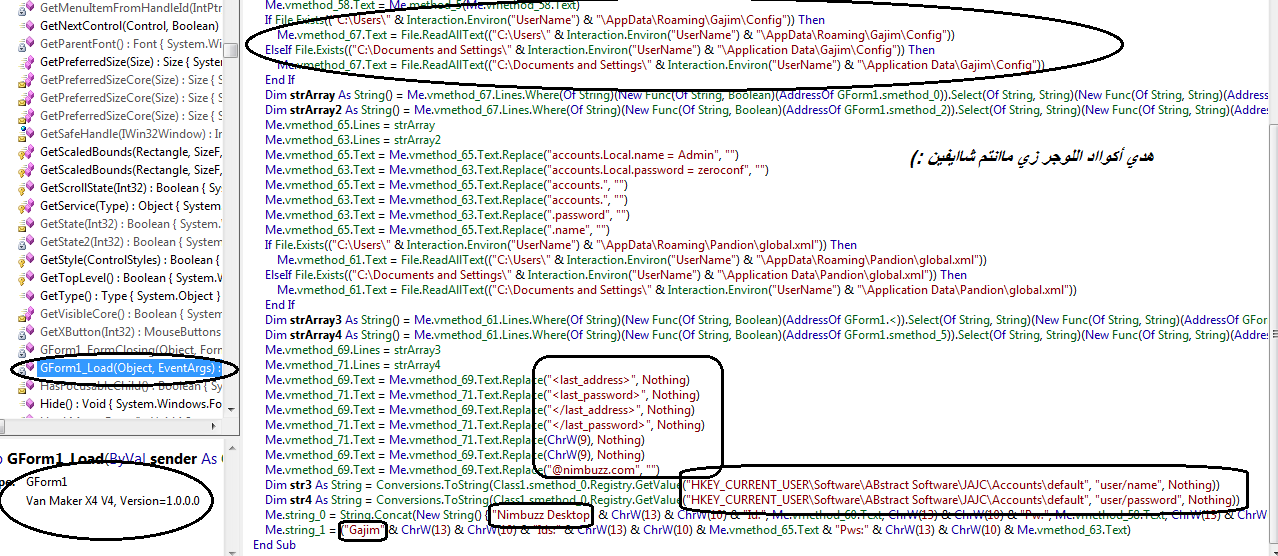The height and width of the screenshot is (556, 1278).
Task: Select GetType() : Type method entry
Action: click(x=130, y=296)
